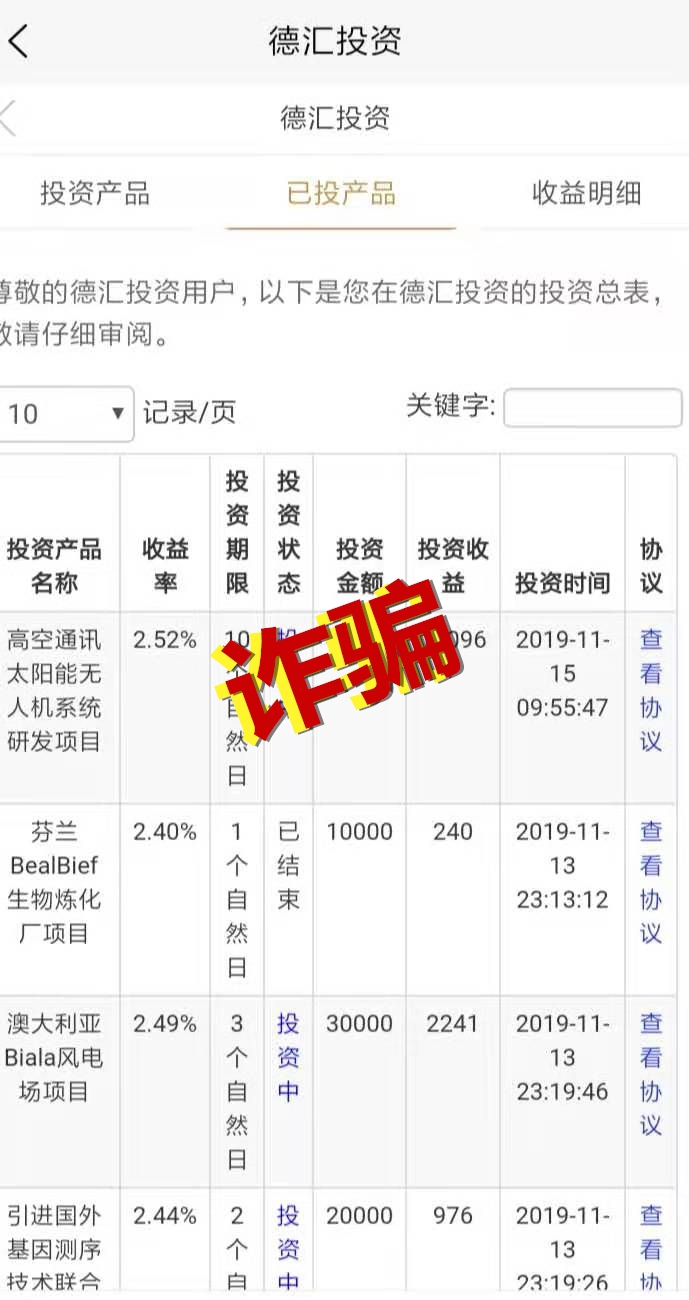689x1300 pixels.
Task: Tap the back arrow in the top header
Action: (x=20, y=42)
